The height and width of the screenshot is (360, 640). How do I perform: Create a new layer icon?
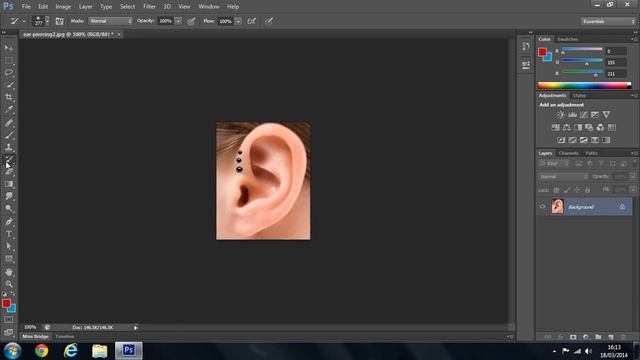coord(611,337)
